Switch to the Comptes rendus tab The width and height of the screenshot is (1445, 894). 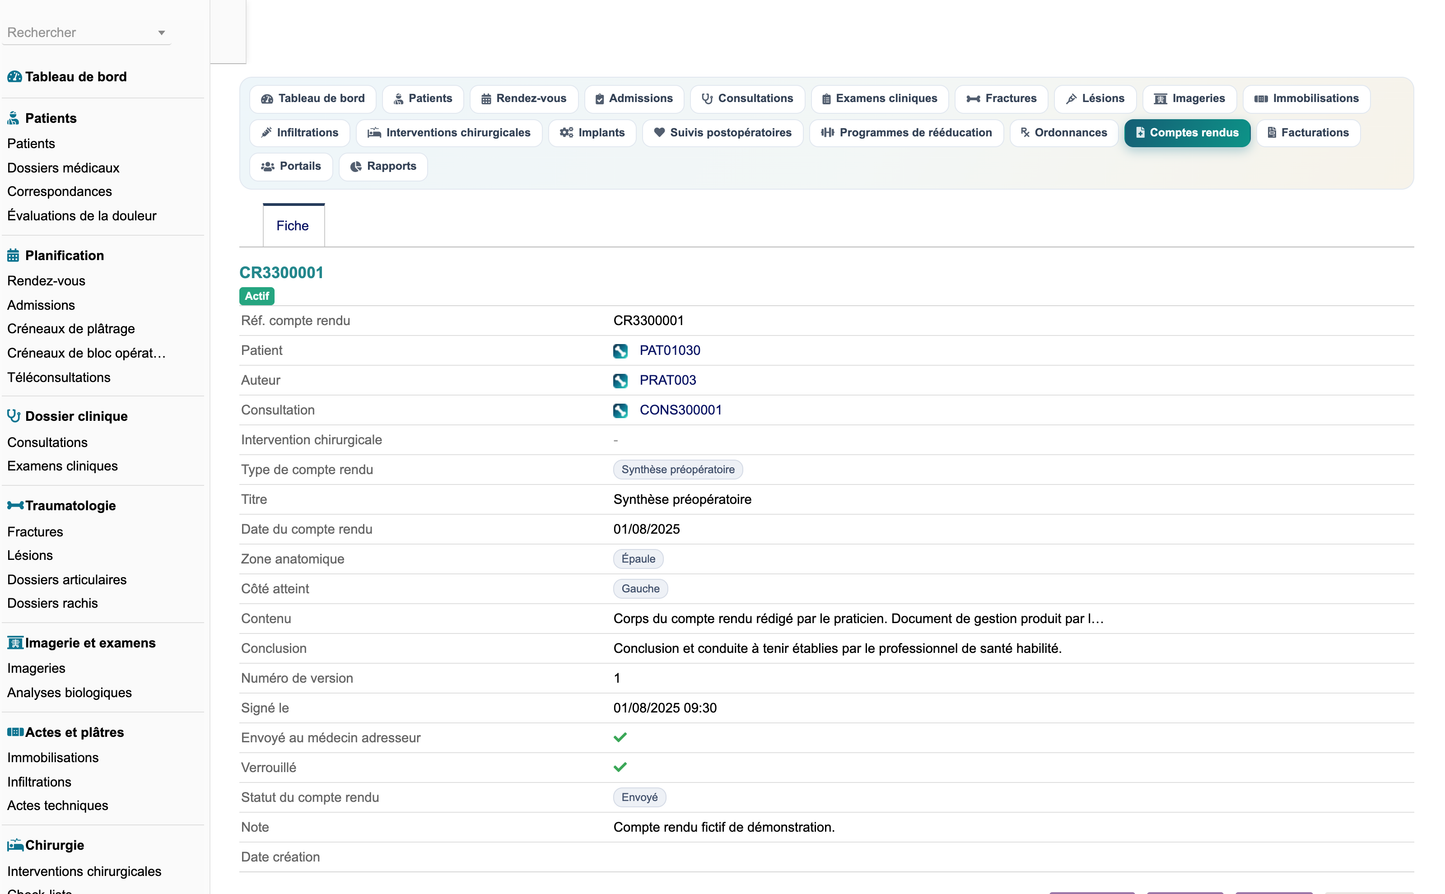coord(1187,133)
